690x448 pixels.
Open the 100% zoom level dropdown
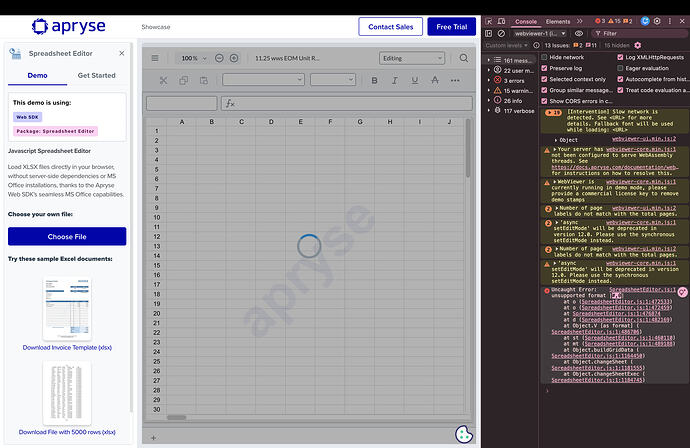coord(194,58)
